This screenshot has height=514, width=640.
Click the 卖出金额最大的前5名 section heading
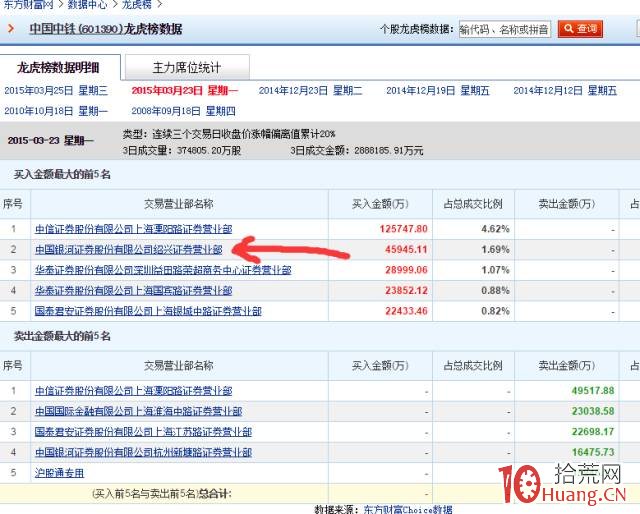pos(62,336)
